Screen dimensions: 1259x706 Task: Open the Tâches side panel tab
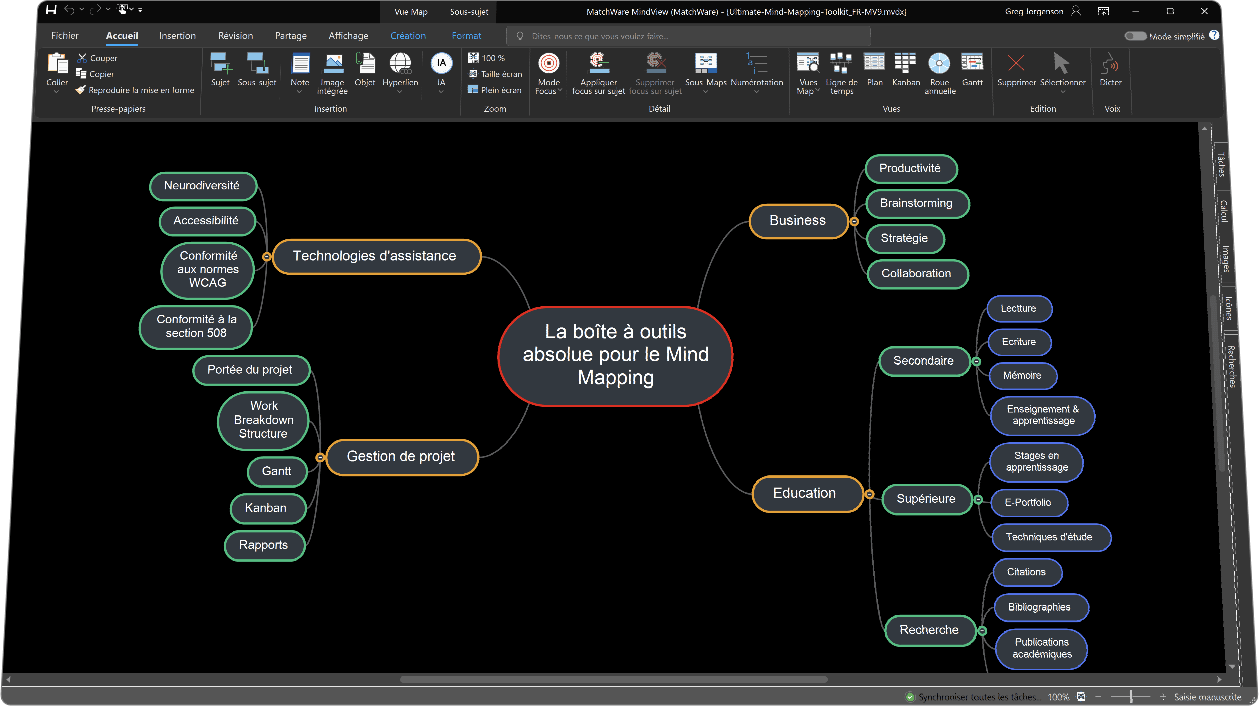tap(1222, 166)
